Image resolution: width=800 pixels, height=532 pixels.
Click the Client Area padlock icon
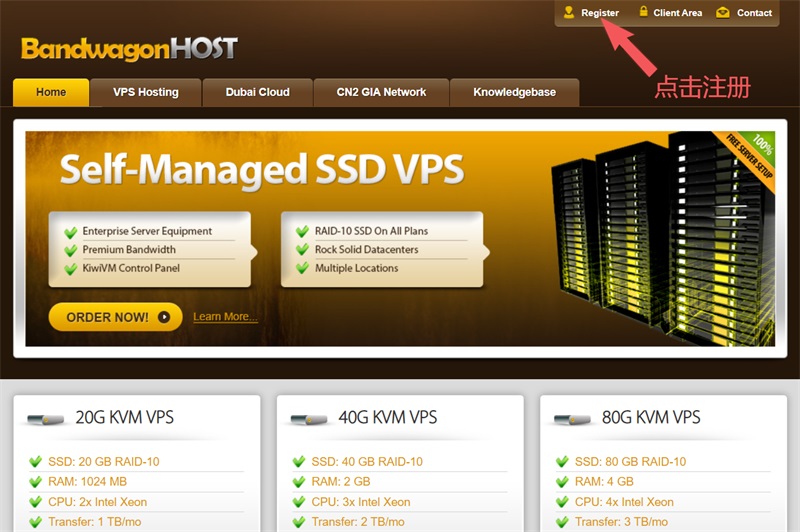click(x=643, y=11)
